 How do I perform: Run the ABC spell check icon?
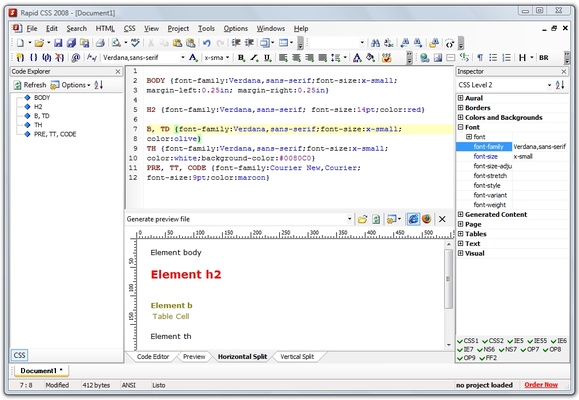(x=135, y=43)
